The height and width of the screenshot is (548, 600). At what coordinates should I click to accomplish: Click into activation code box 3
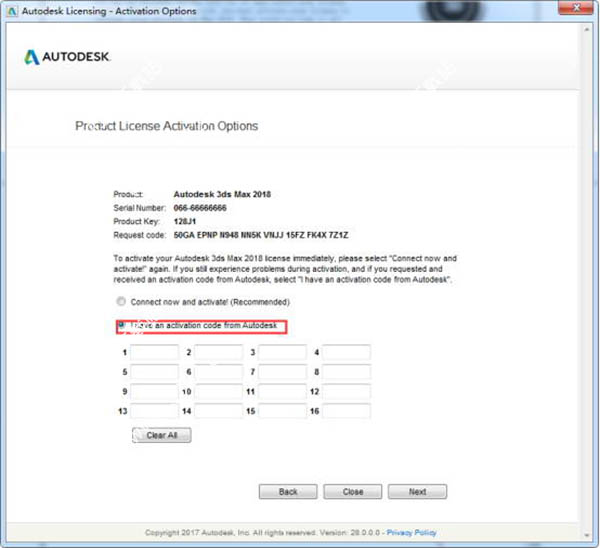(283, 353)
